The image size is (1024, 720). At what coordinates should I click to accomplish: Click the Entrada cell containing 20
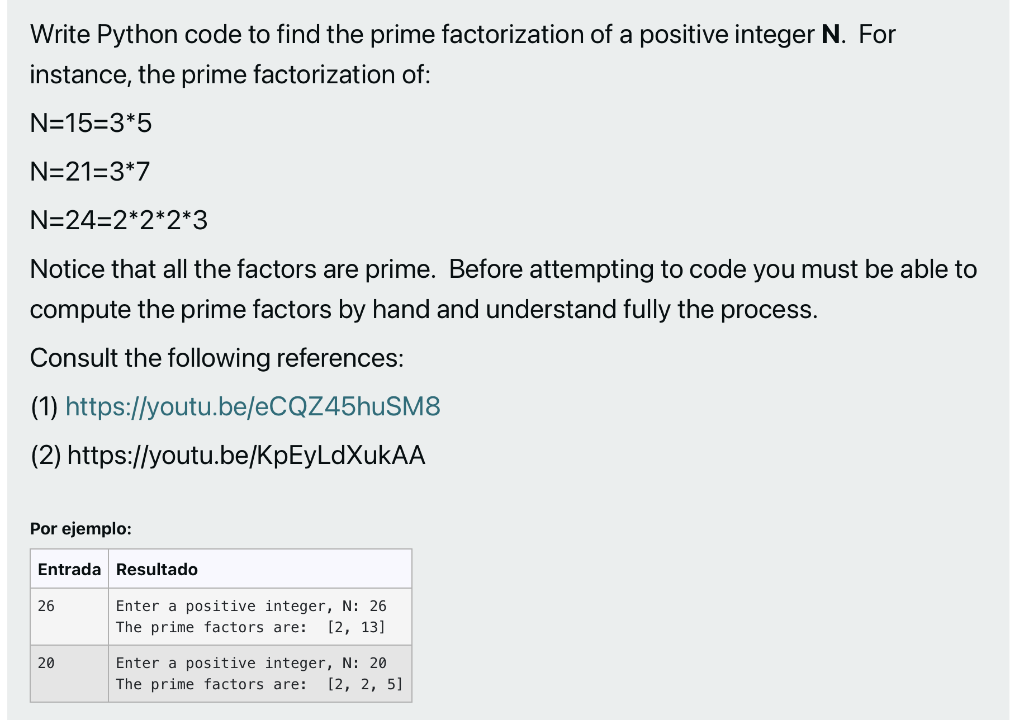69,674
